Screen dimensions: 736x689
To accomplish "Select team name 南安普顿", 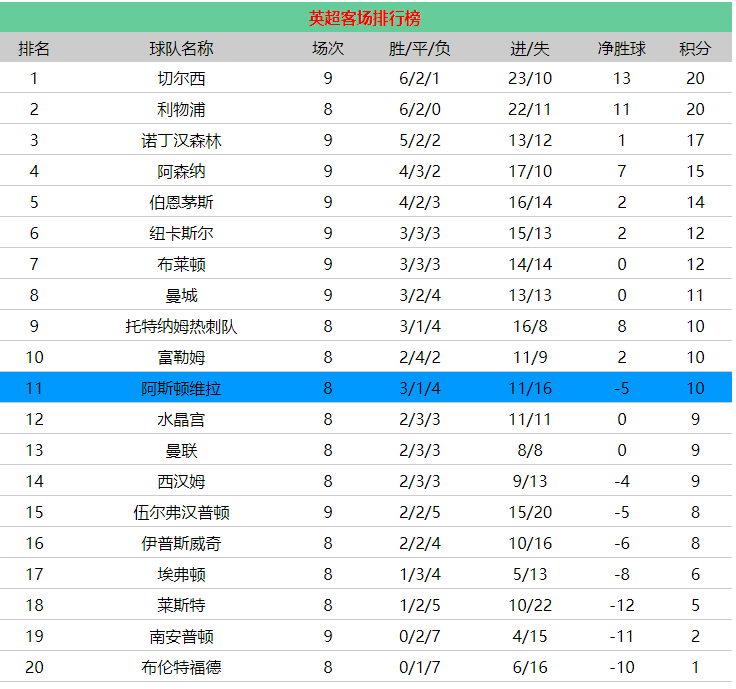I will pos(181,636).
